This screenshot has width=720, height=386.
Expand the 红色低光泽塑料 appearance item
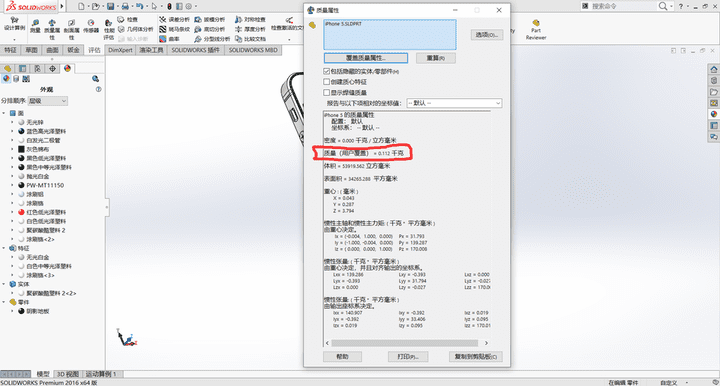(12, 212)
